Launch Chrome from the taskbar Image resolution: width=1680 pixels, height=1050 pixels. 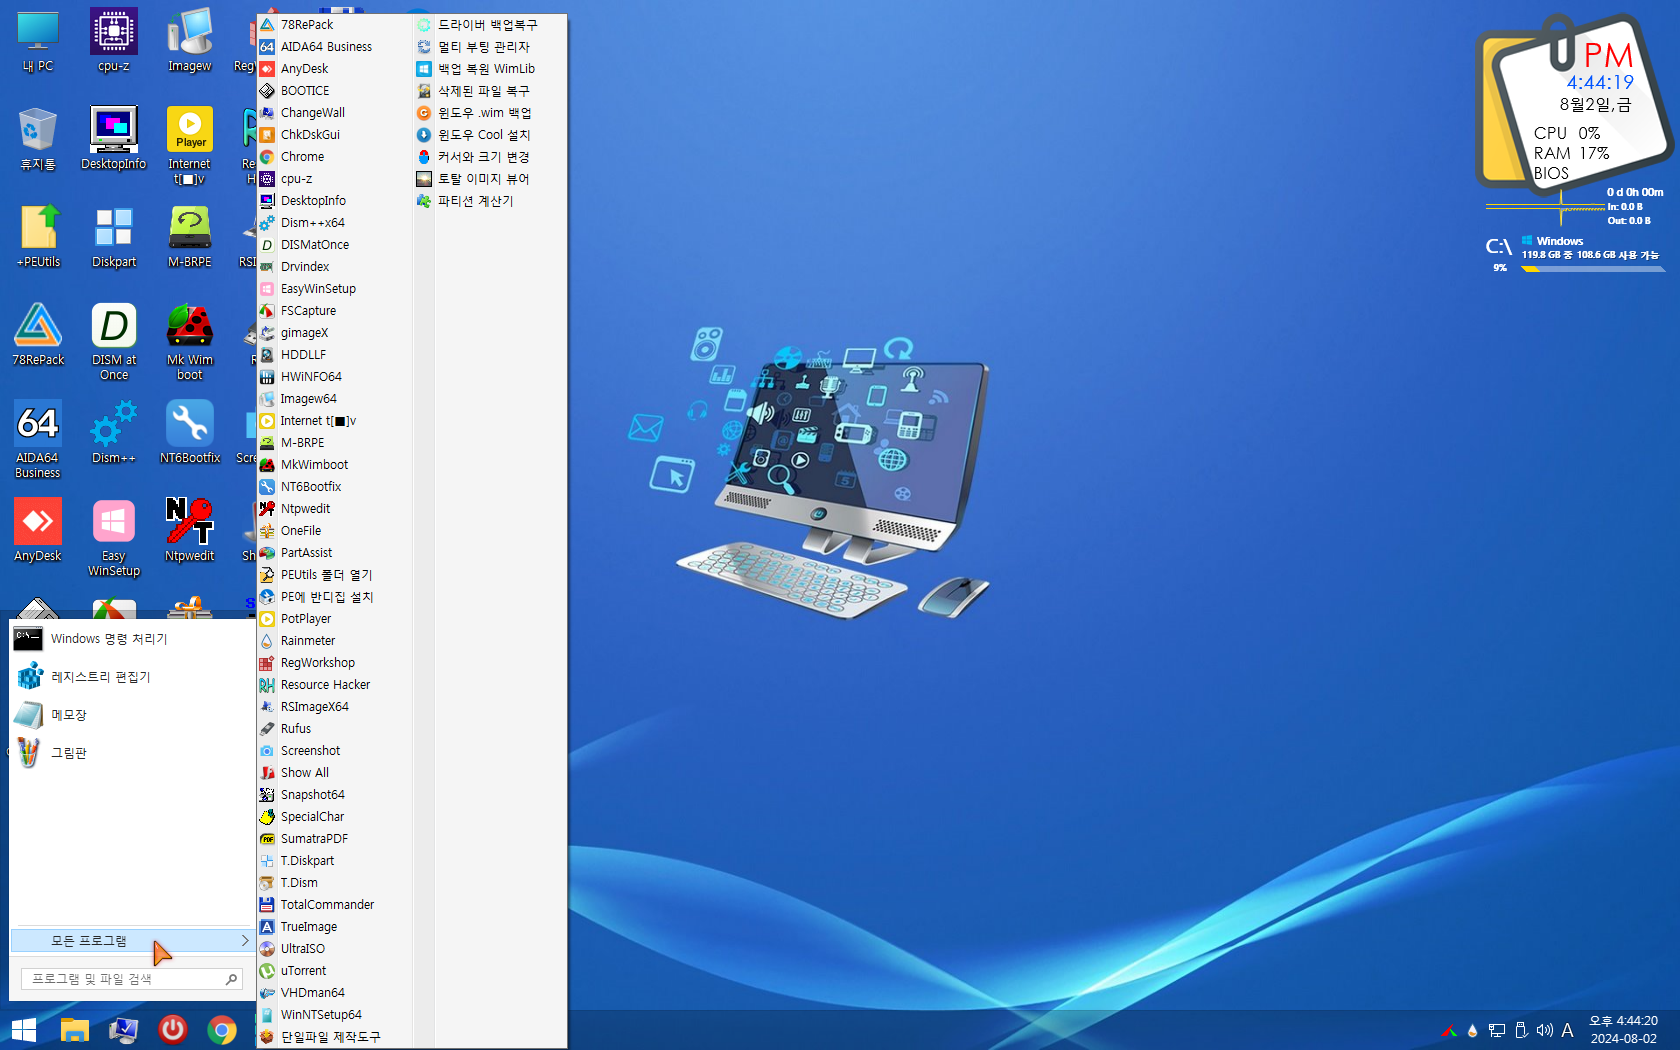(222, 1030)
